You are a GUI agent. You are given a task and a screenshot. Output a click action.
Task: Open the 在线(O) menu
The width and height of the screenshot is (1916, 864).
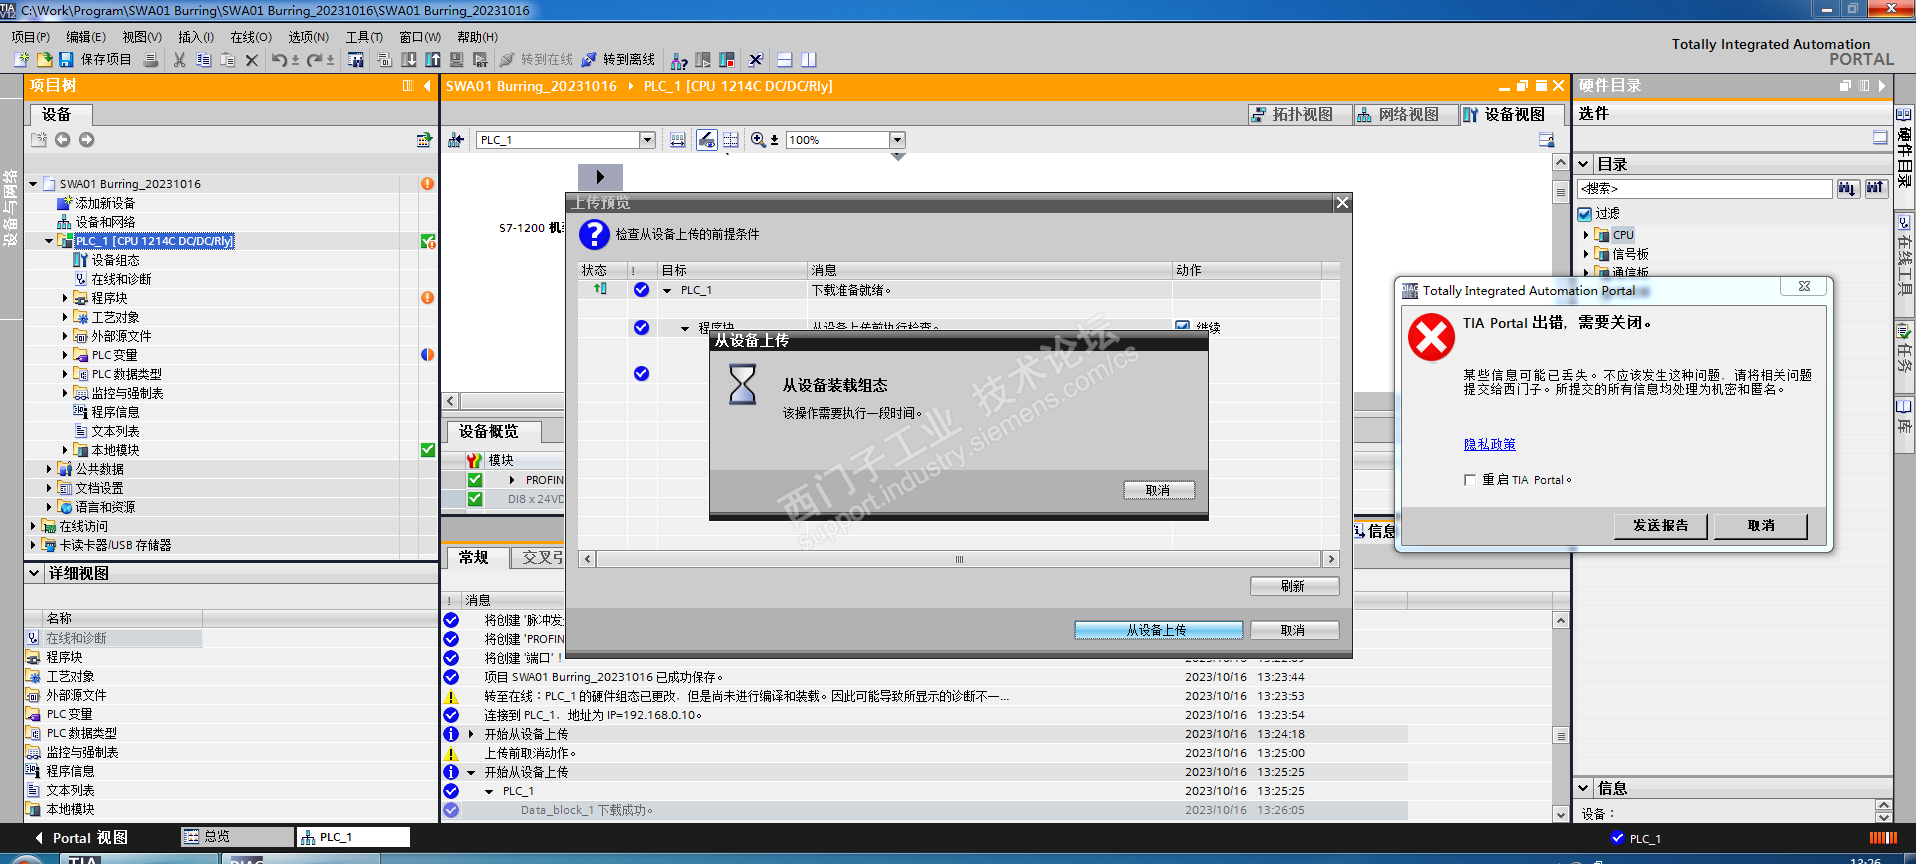pyautogui.click(x=251, y=37)
